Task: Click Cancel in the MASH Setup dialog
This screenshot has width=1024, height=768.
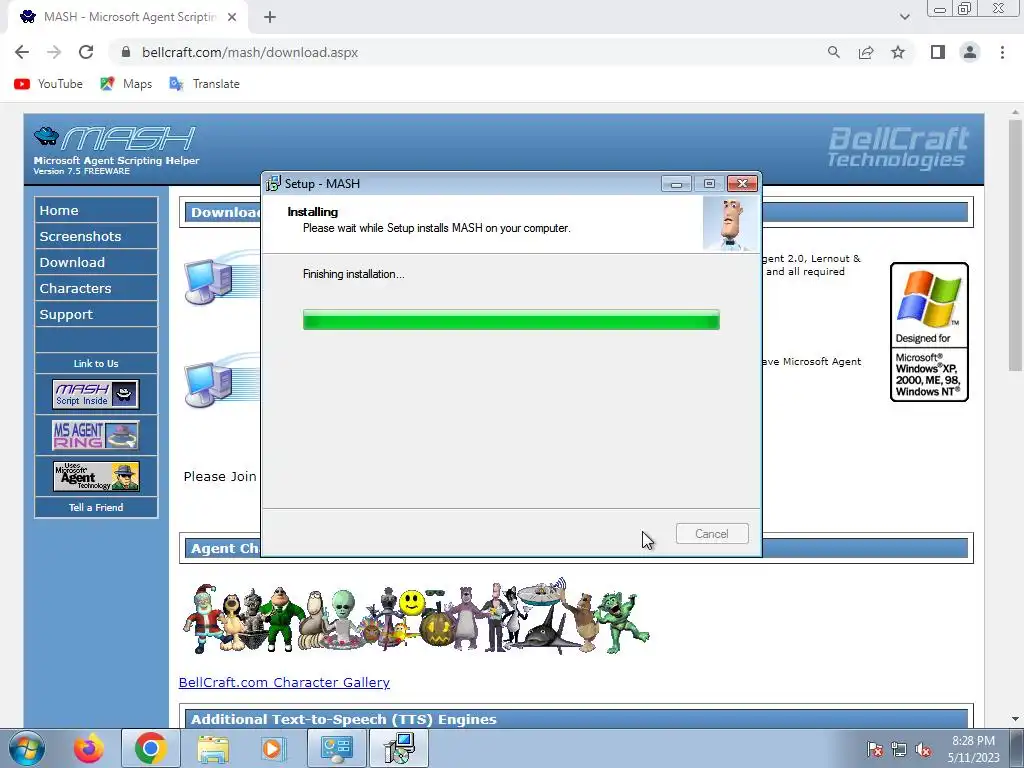Action: pyautogui.click(x=712, y=534)
